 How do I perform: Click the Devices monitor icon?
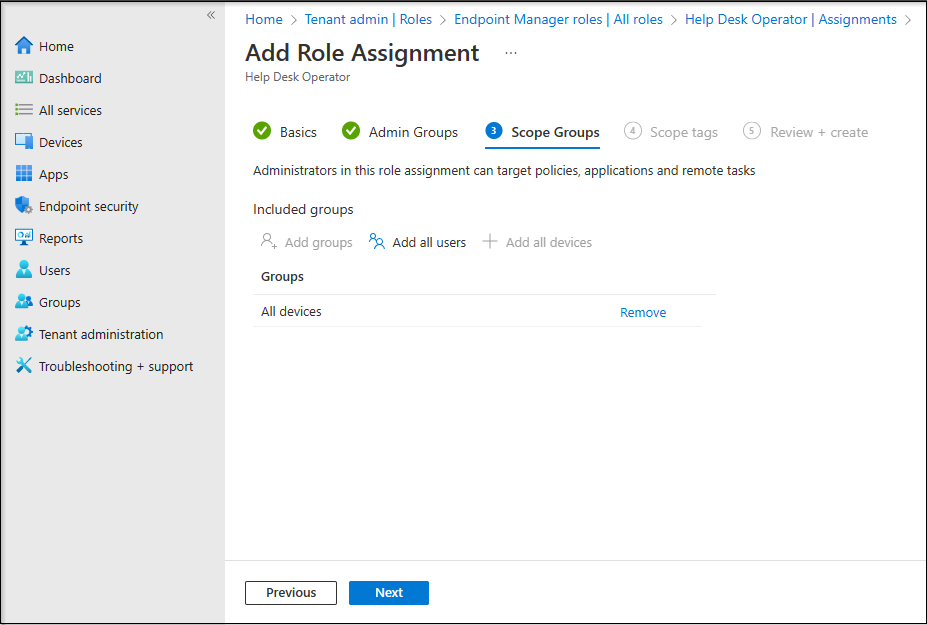(x=24, y=142)
